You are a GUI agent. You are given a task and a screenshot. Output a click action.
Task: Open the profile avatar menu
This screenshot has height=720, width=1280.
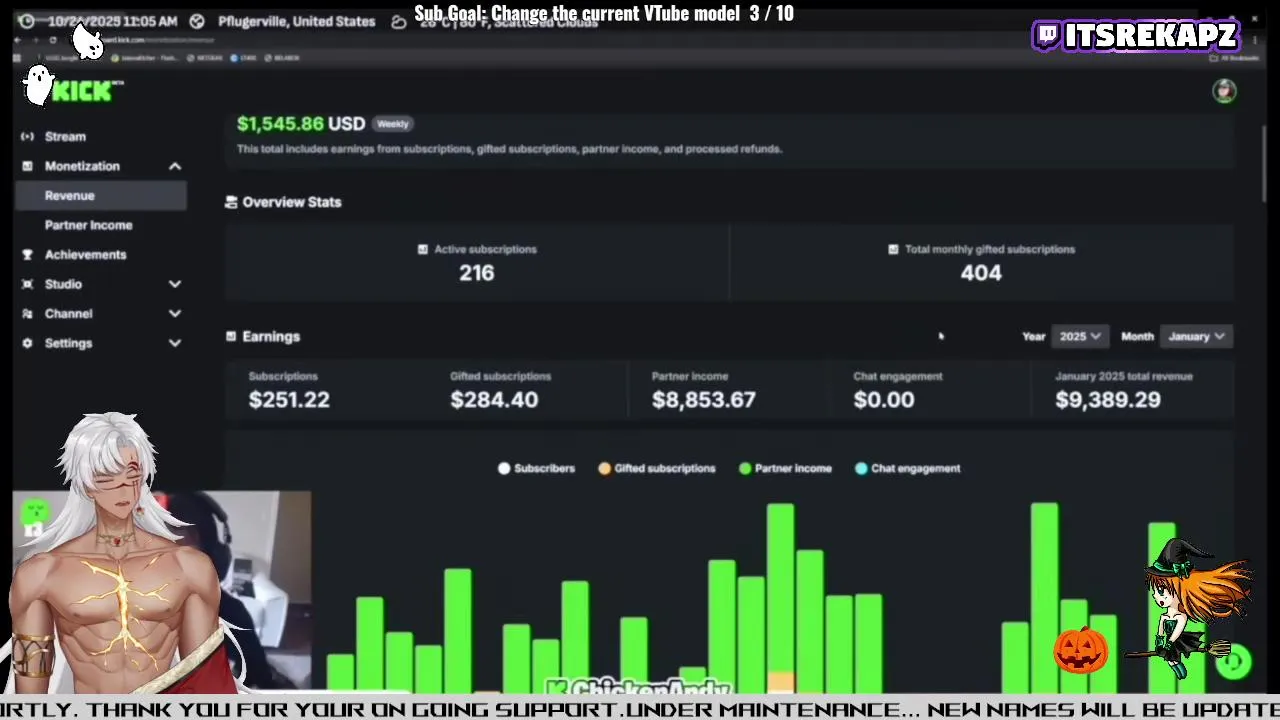coord(1224,91)
